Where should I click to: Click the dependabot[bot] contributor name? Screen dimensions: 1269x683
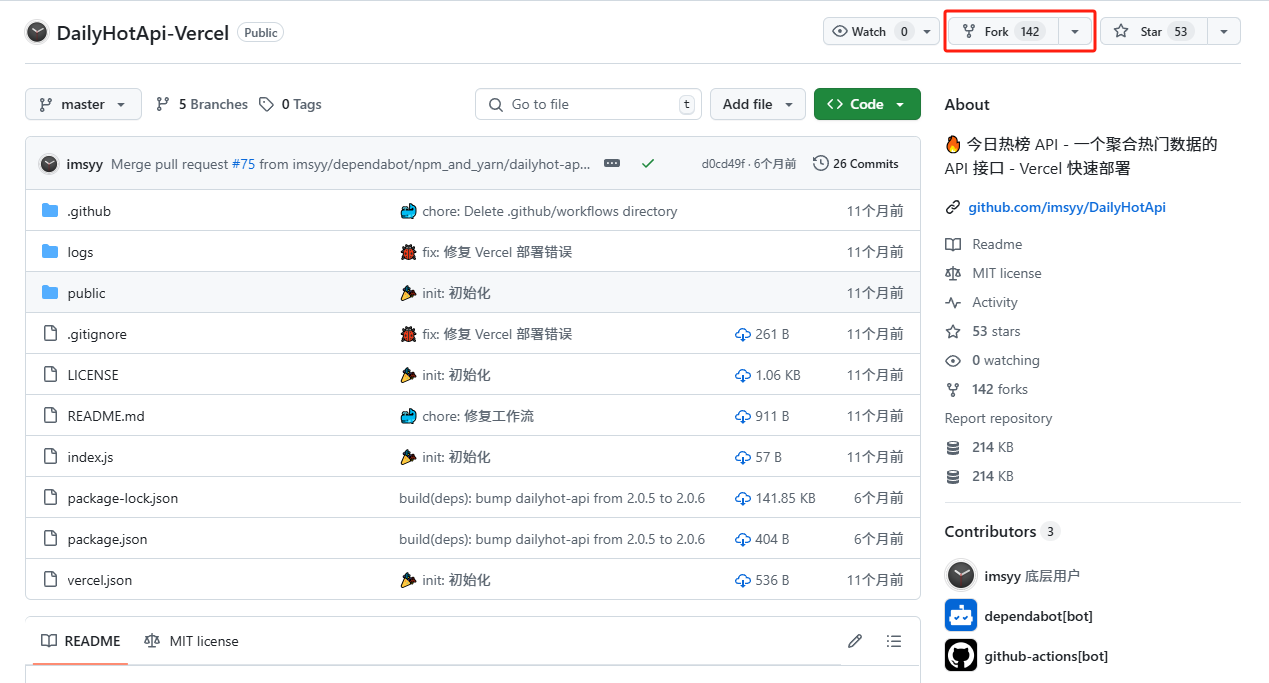1039,616
